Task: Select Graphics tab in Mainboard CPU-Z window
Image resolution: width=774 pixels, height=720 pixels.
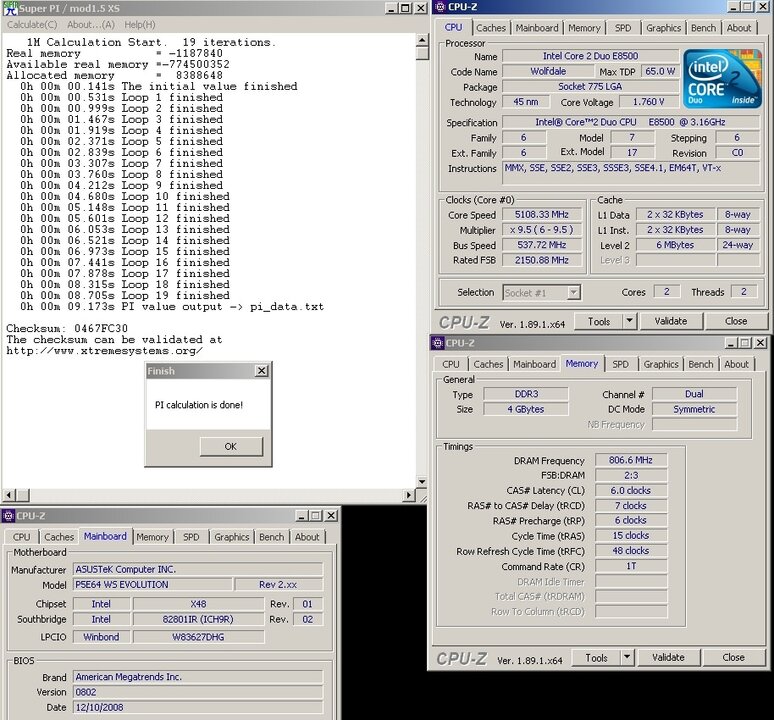Action: tap(232, 537)
